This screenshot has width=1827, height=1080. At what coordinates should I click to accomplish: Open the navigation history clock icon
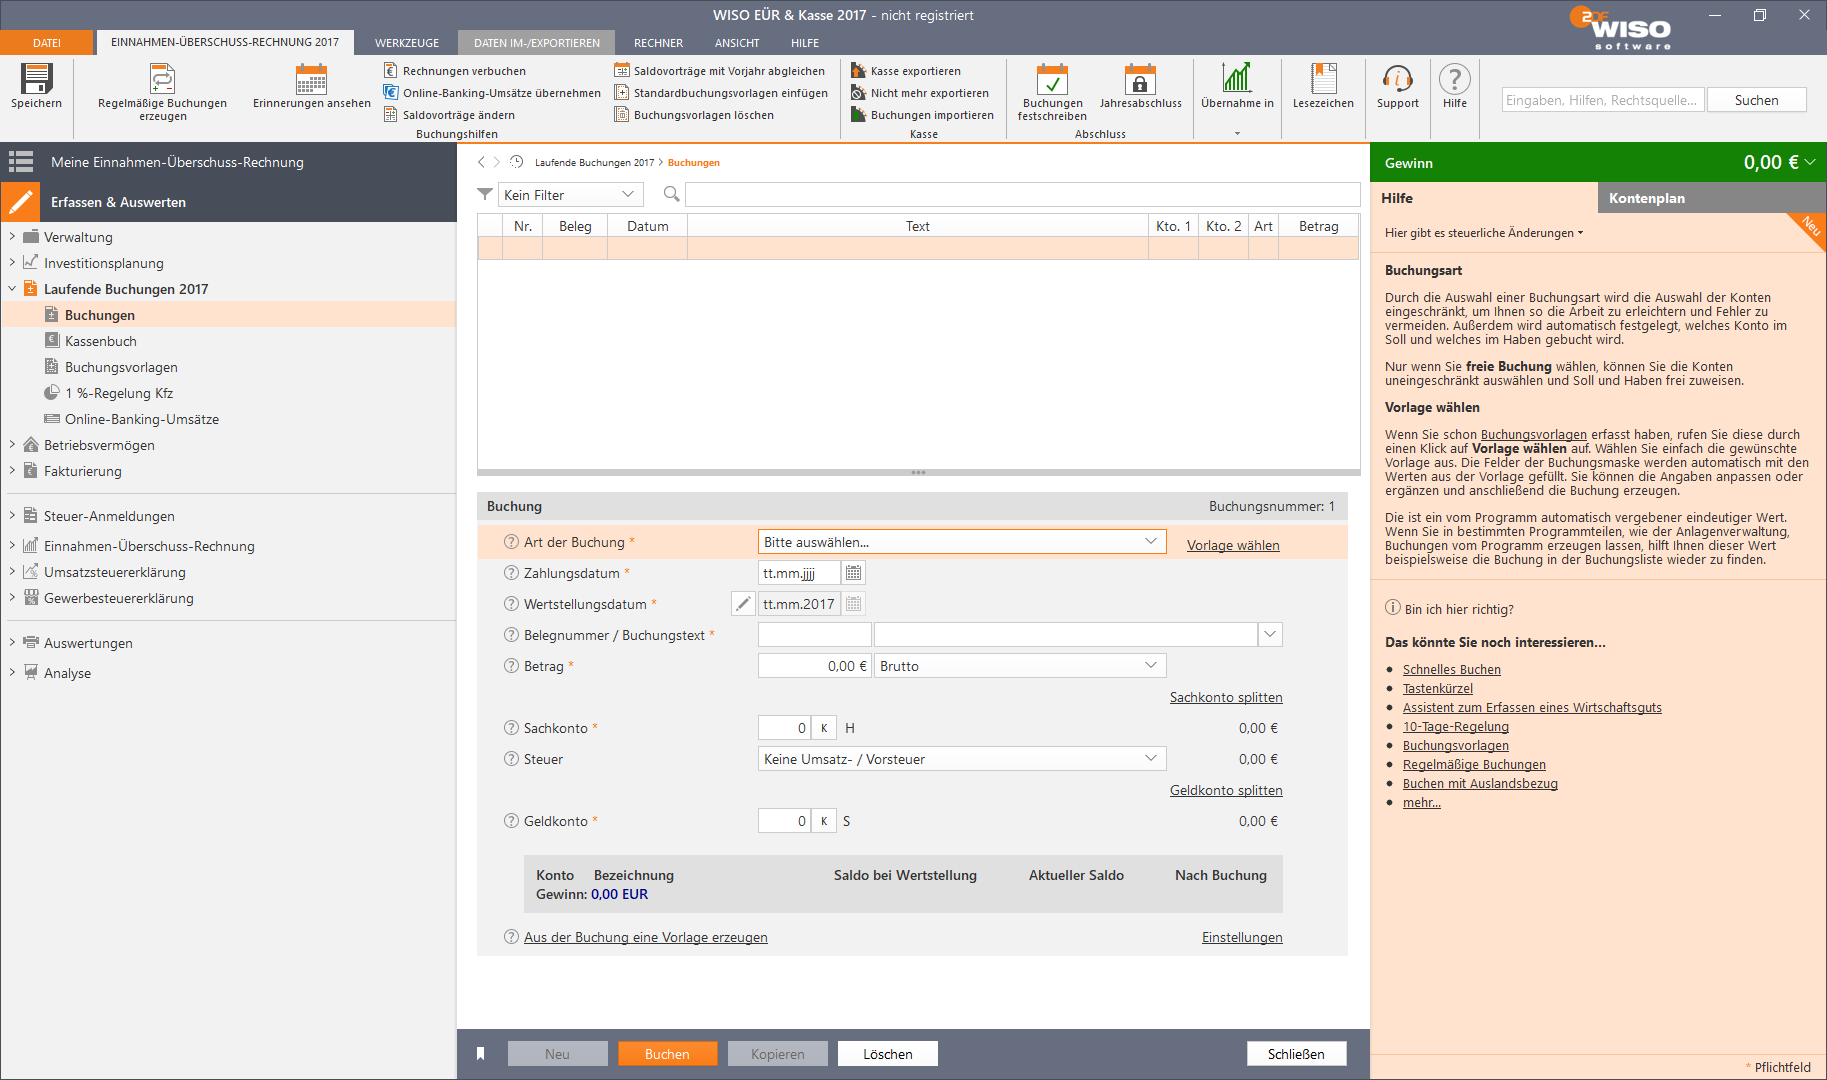point(516,162)
